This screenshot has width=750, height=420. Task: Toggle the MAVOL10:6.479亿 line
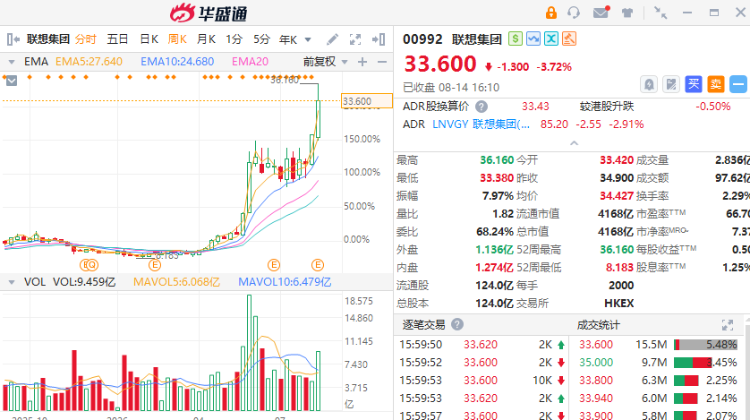pyautogui.click(x=285, y=282)
